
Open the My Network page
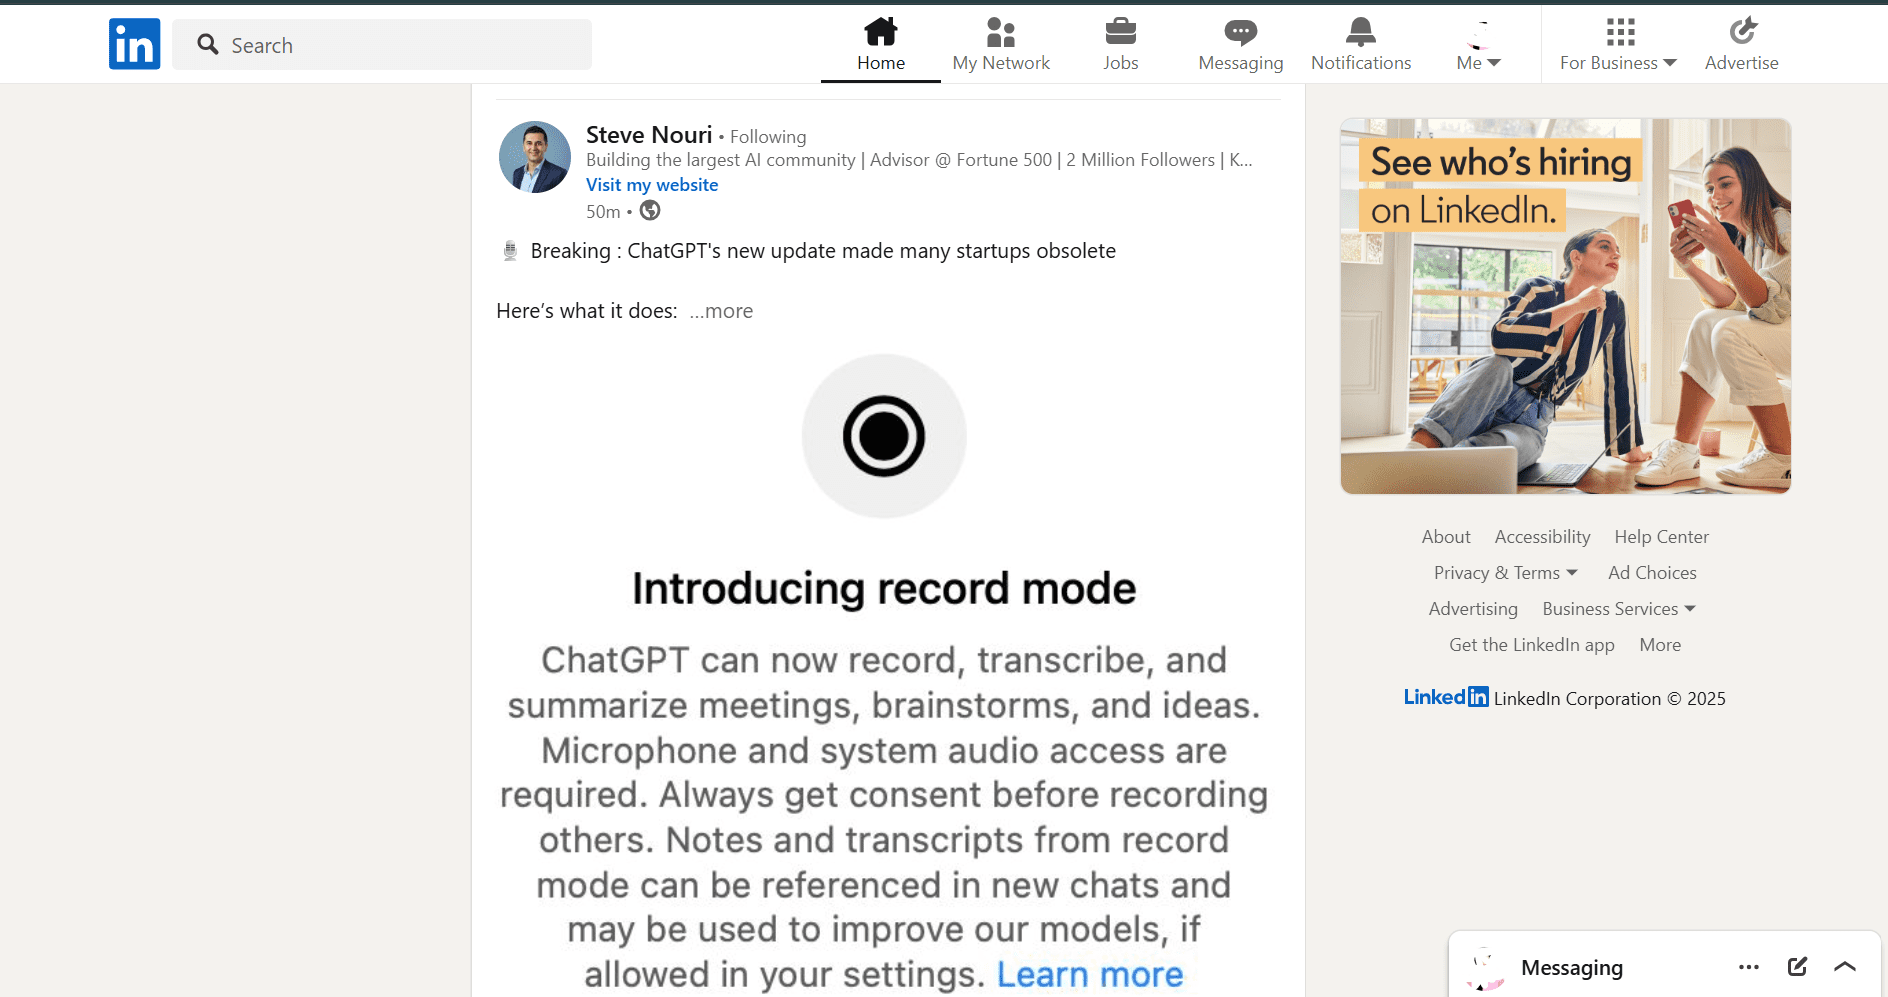[x=1001, y=45]
